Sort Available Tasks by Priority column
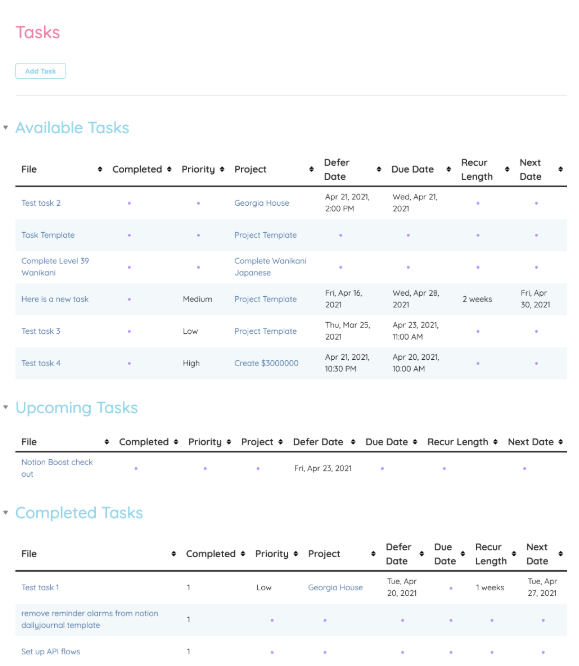 click(x=222, y=169)
